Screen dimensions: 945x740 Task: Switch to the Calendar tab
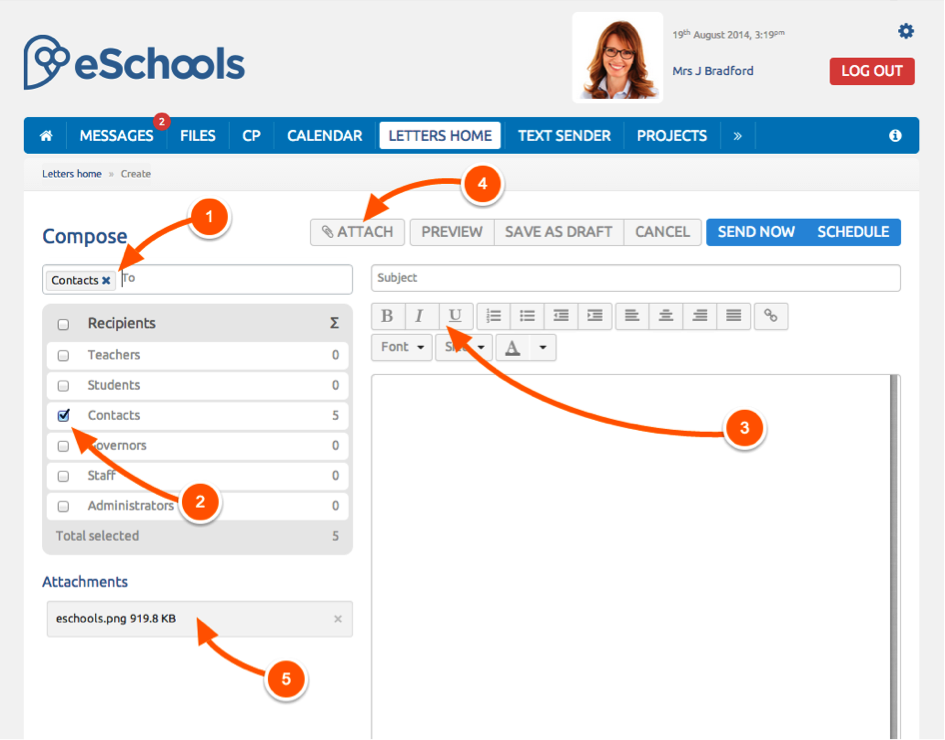tap(324, 136)
